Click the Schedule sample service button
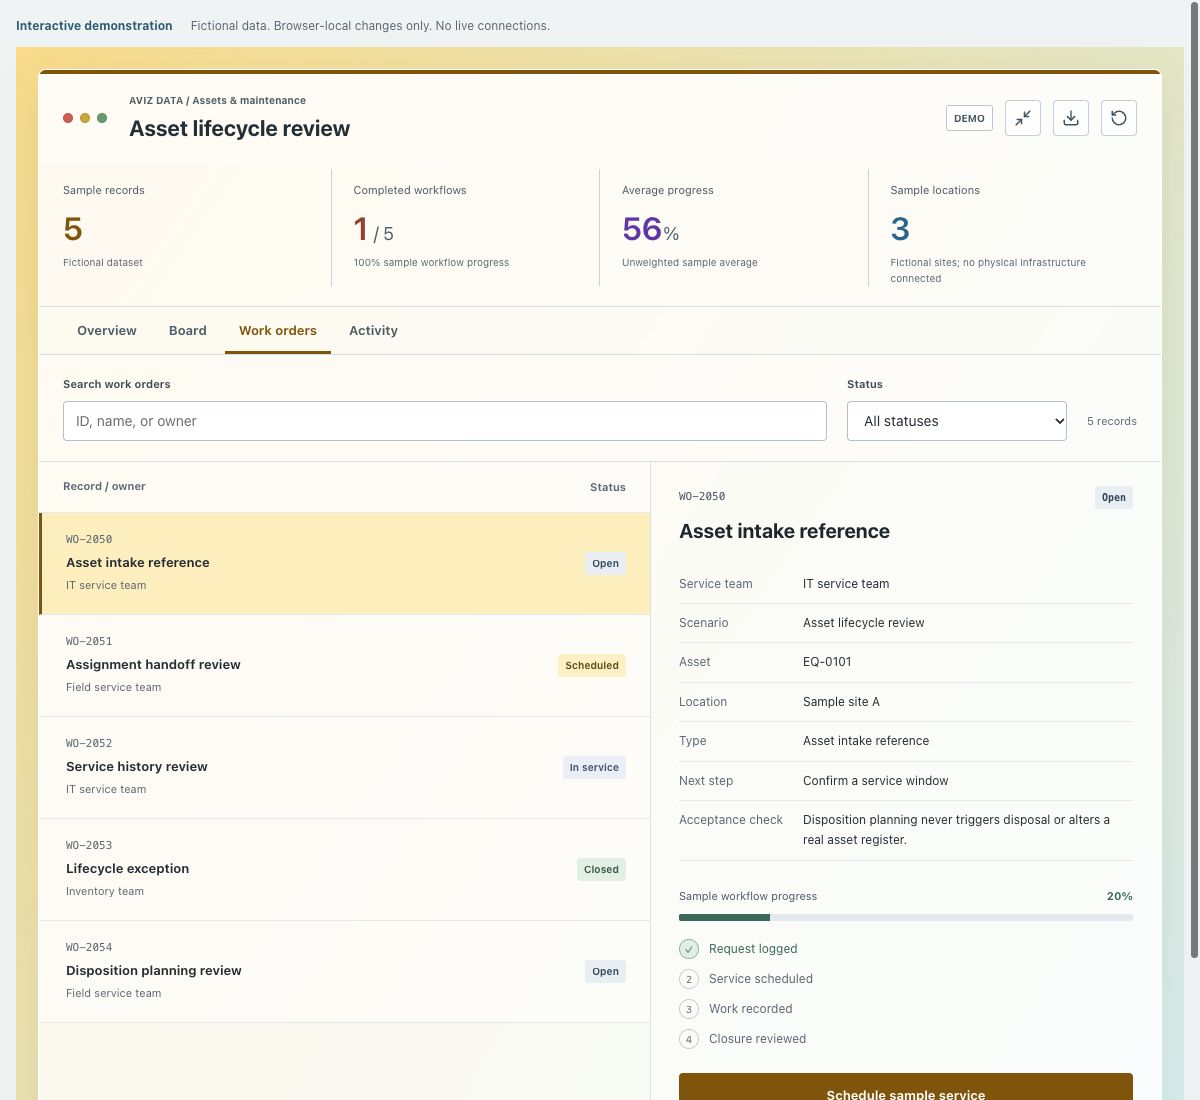Screen dimensions: 1200x1100 click(906, 1087)
